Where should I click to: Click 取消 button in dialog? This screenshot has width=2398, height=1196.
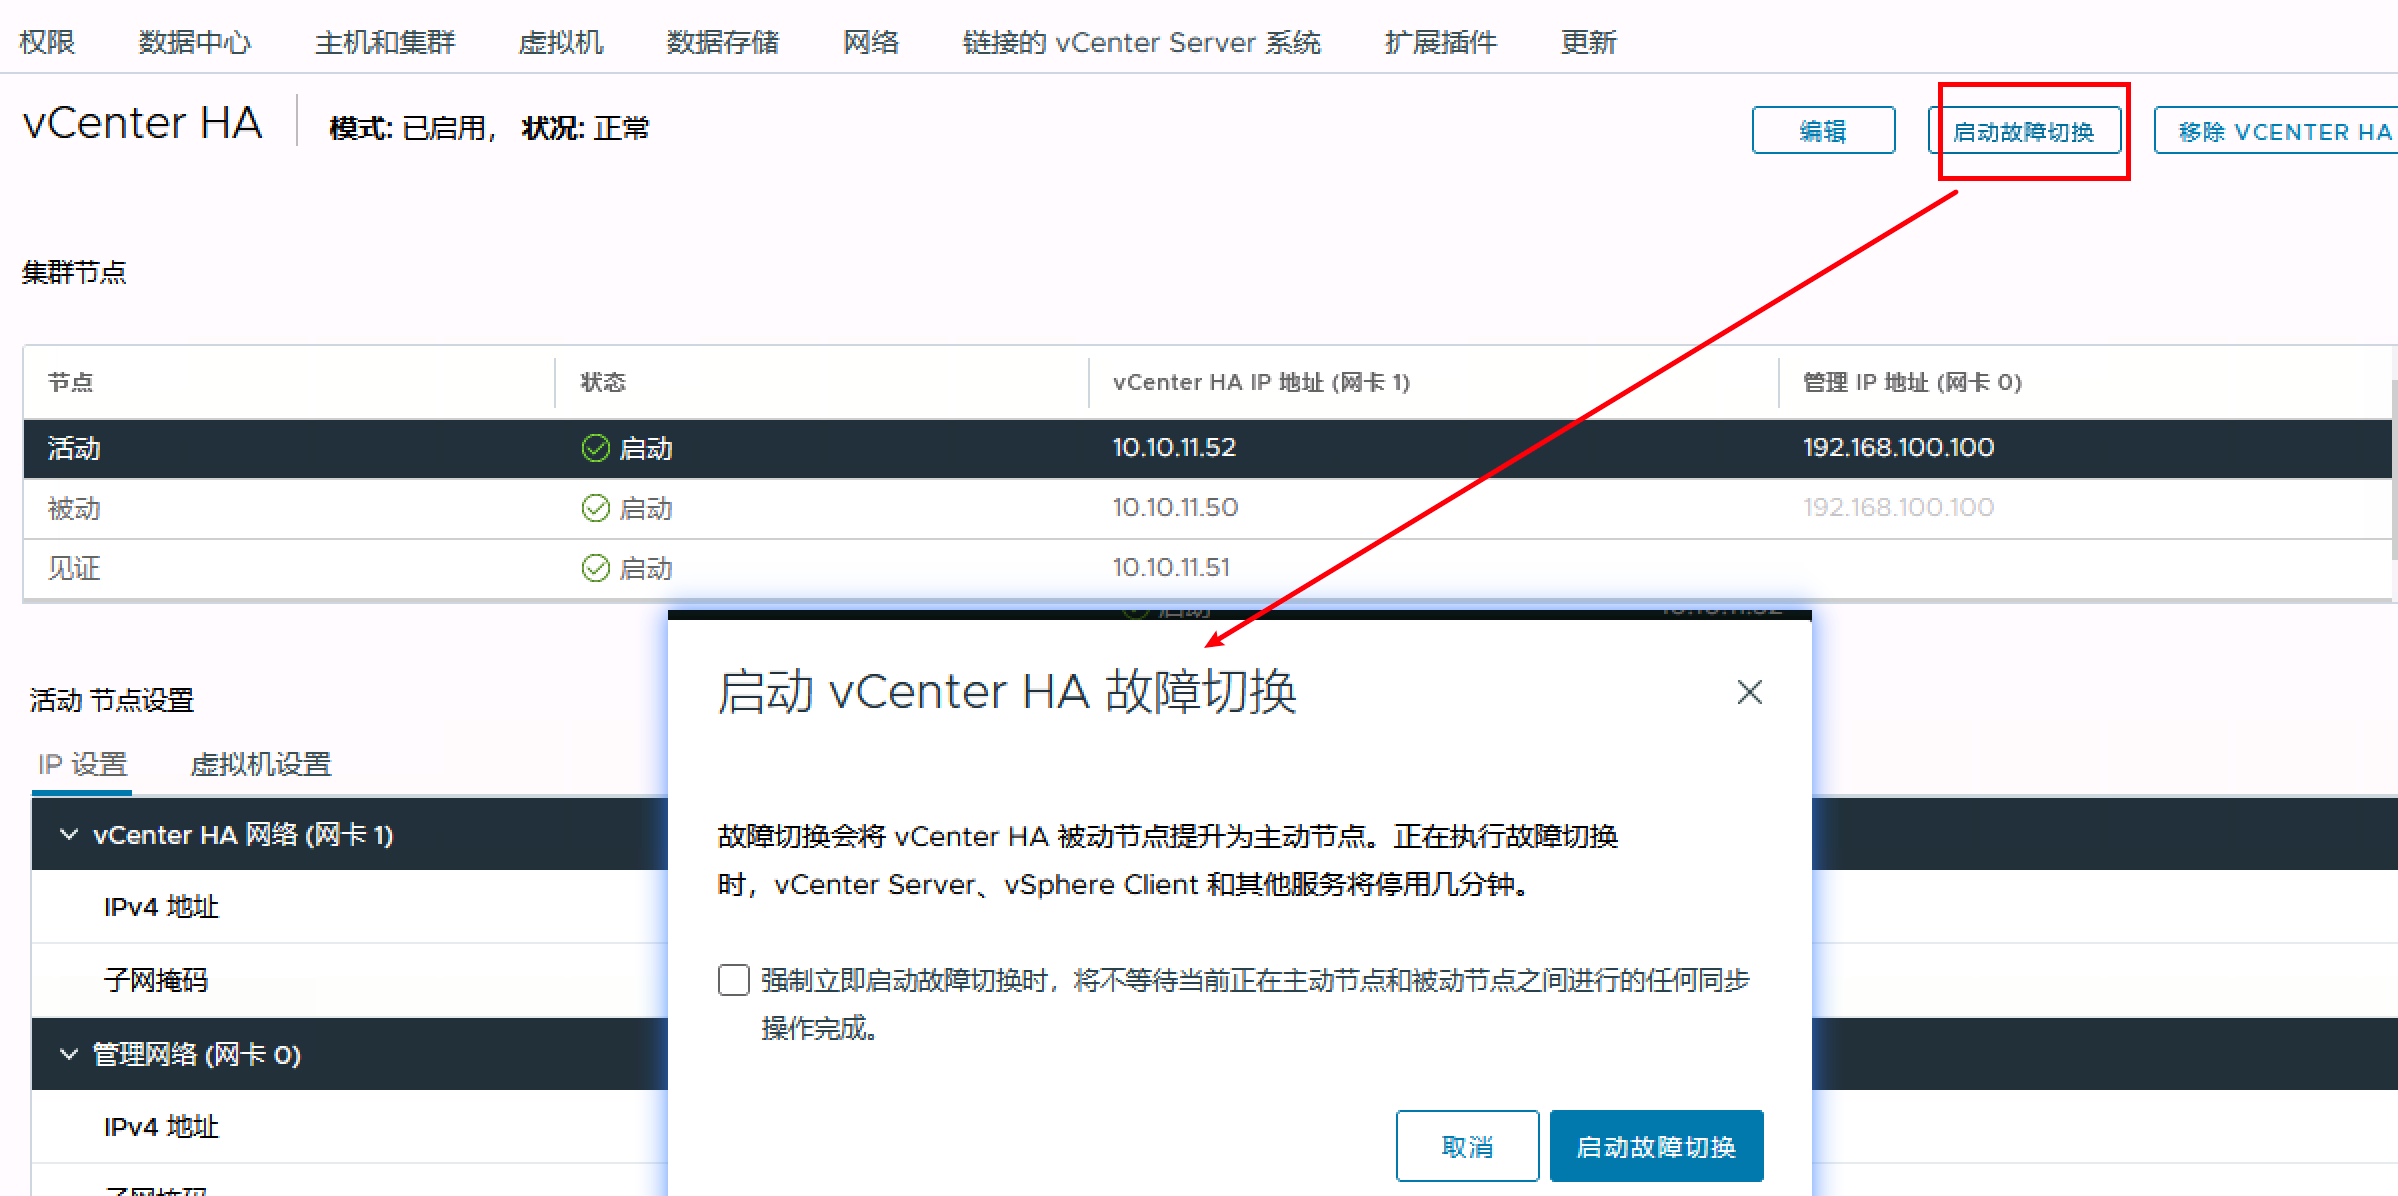(1466, 1146)
